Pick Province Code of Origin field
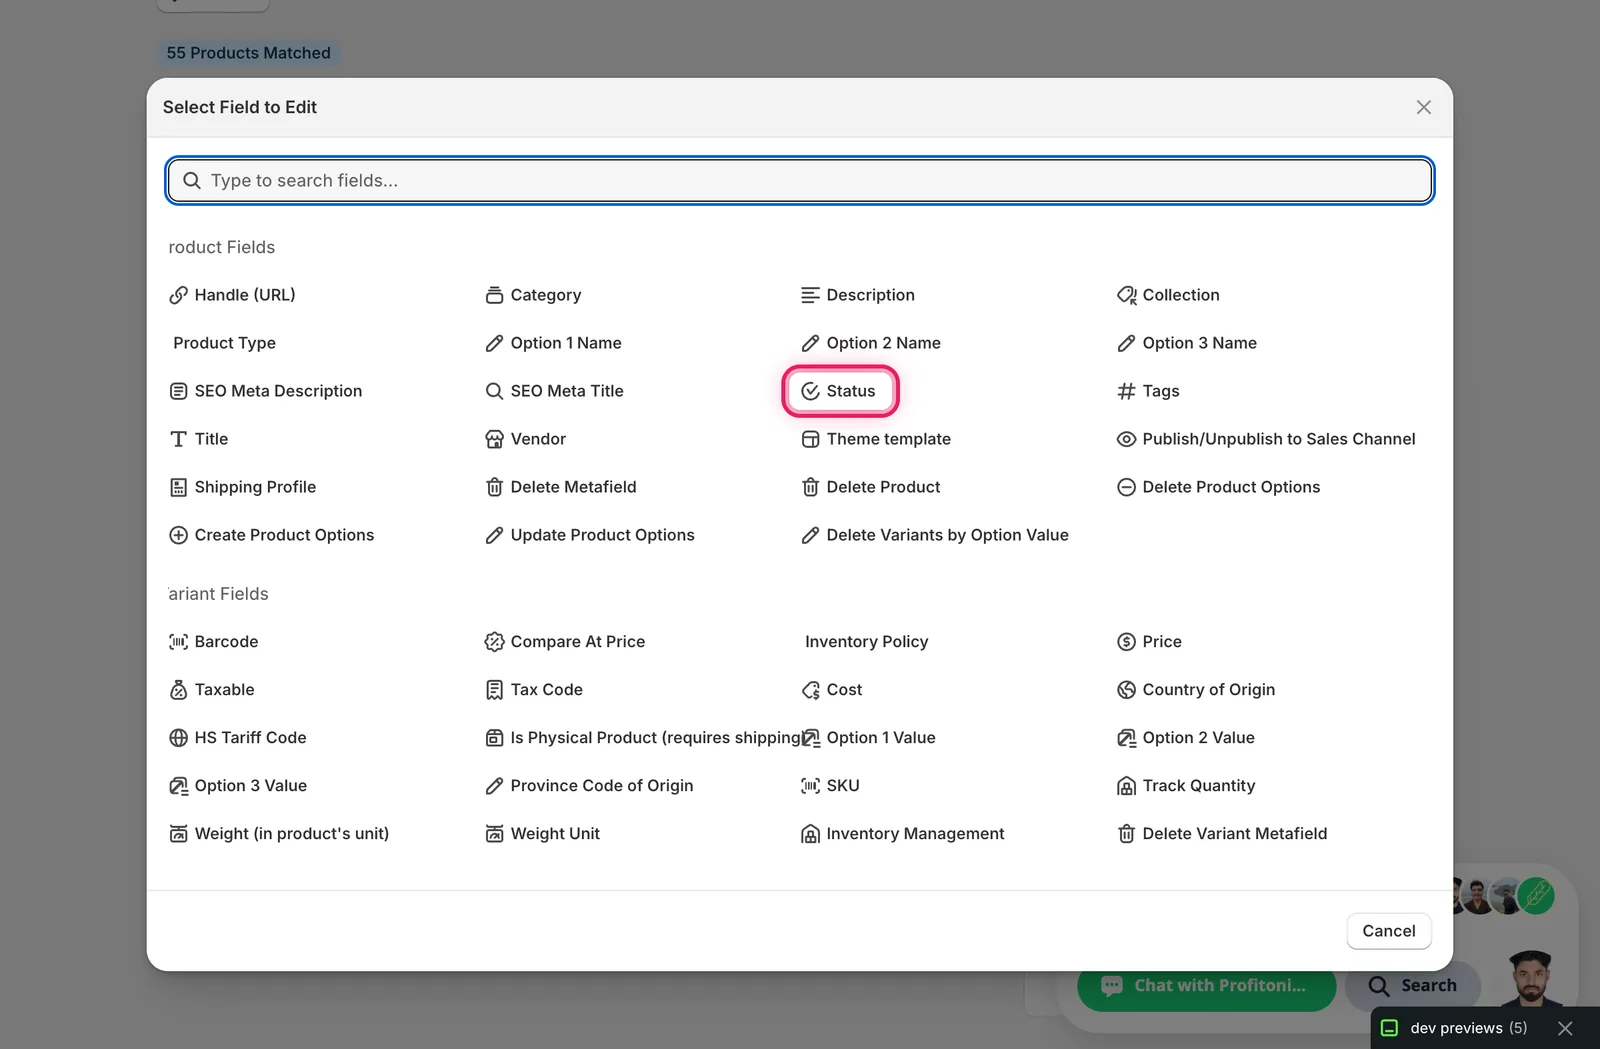This screenshot has width=1600, height=1049. [589, 786]
